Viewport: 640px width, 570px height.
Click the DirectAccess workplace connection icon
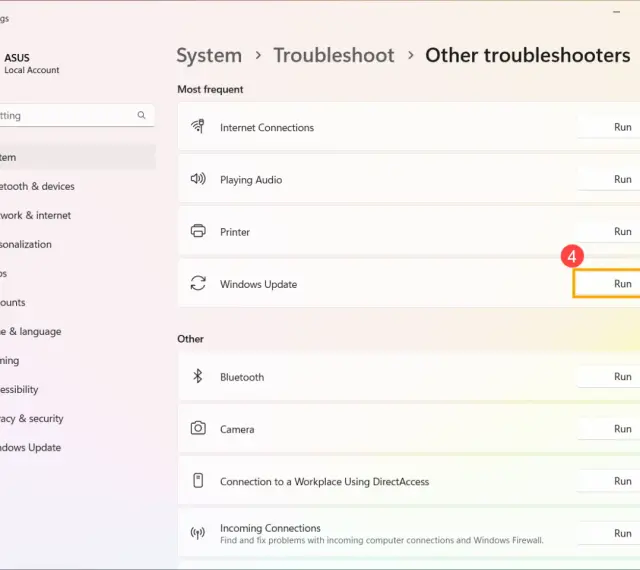[x=198, y=480]
